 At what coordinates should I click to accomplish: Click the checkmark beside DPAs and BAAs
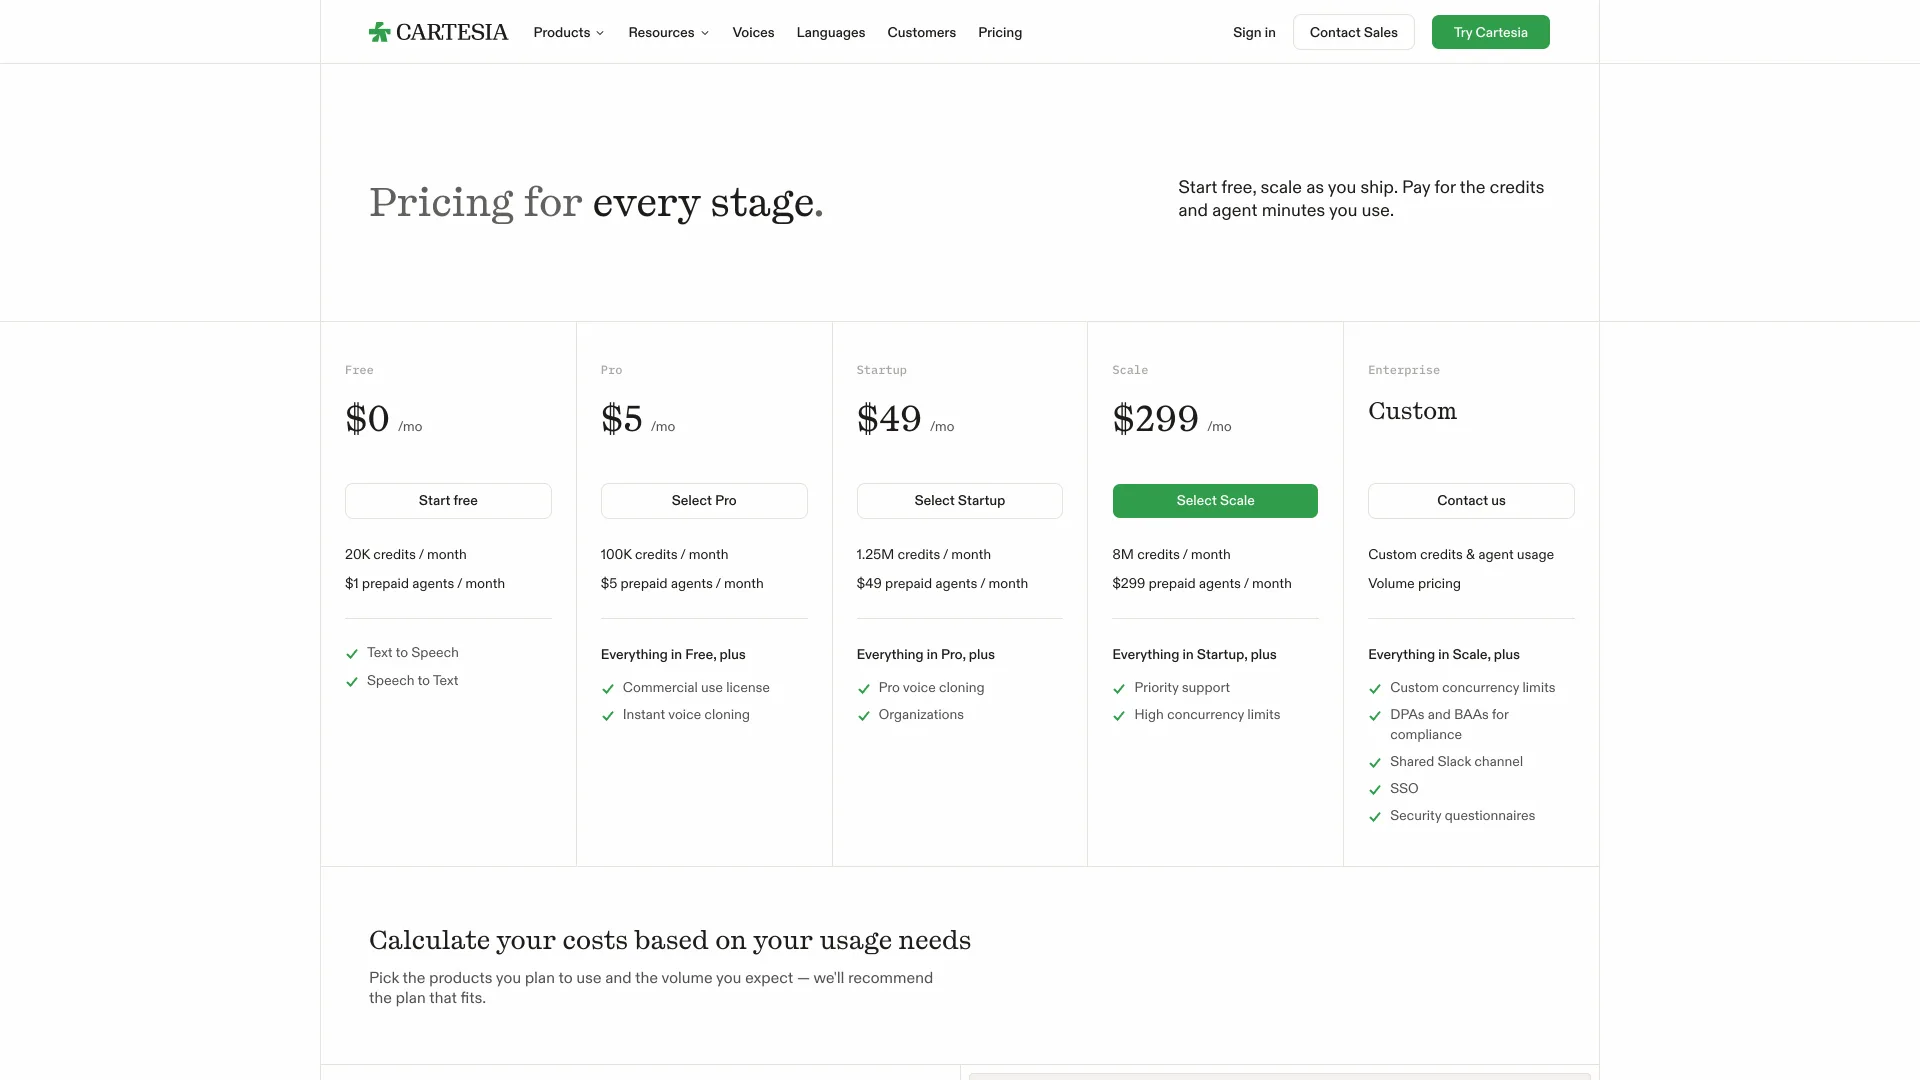pos(1375,716)
